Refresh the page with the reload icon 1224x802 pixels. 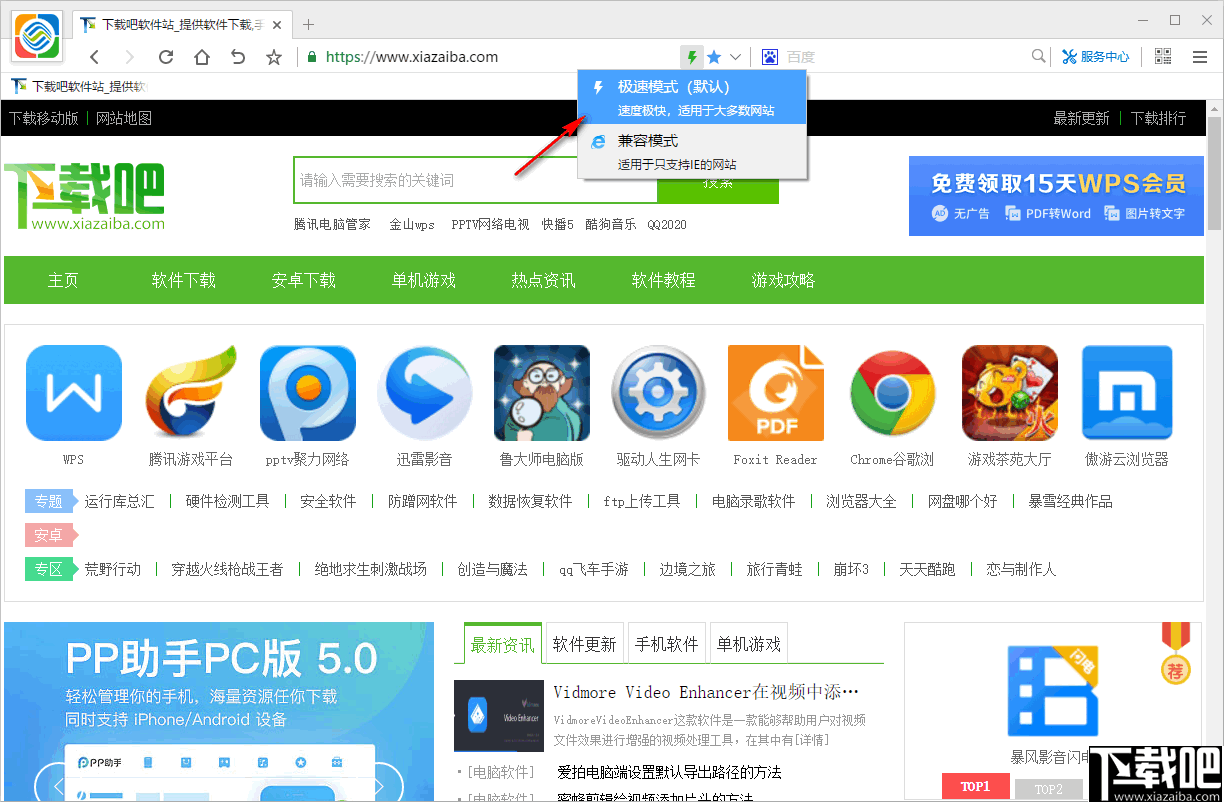point(165,57)
